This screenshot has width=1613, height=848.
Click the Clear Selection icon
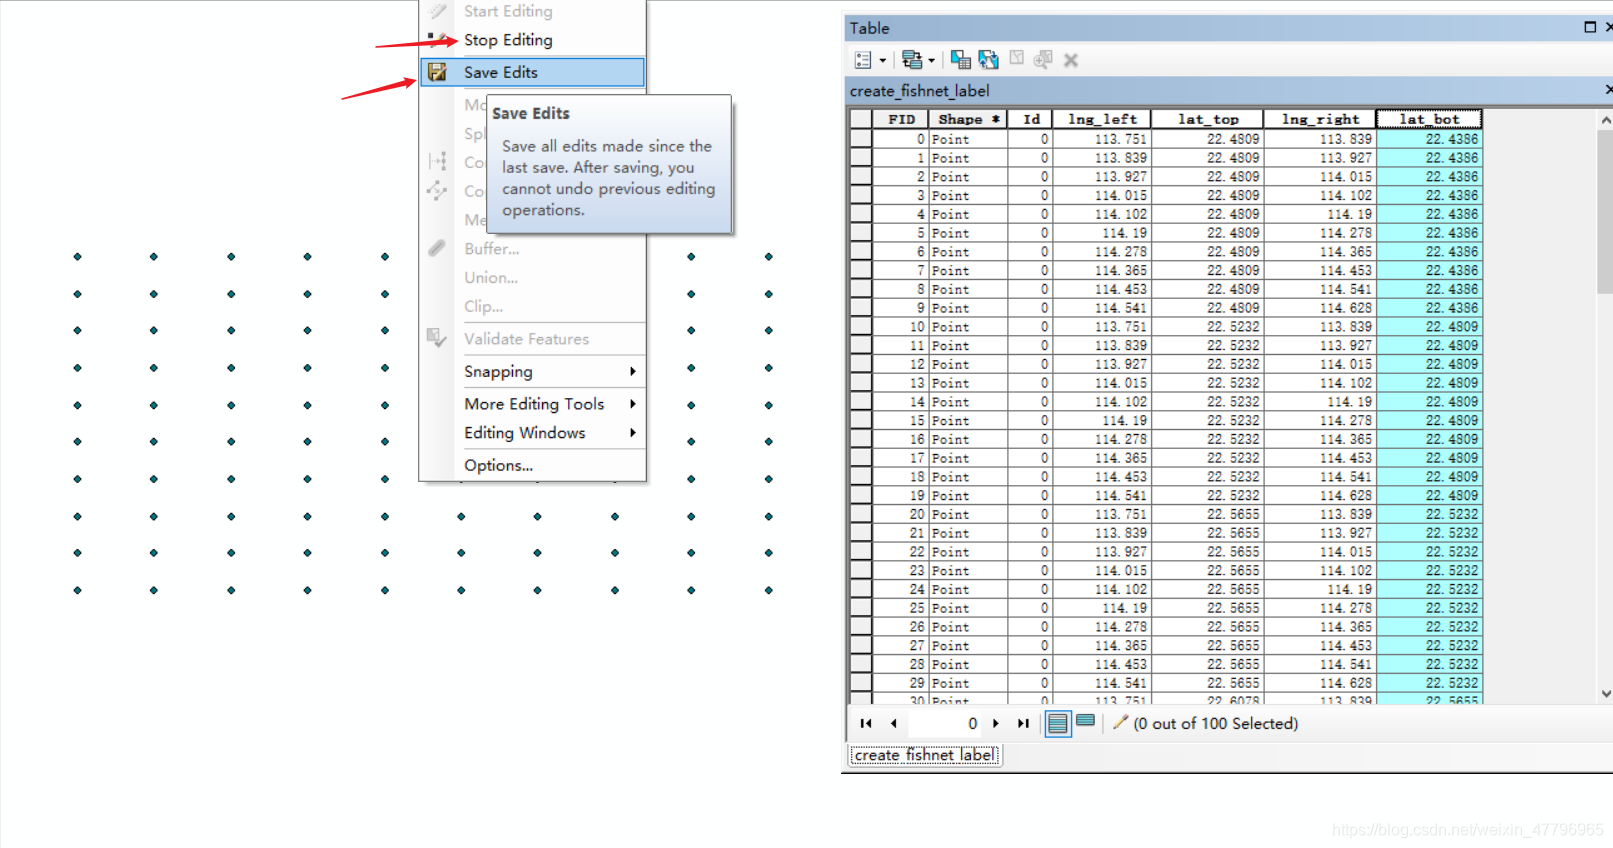point(1017,59)
